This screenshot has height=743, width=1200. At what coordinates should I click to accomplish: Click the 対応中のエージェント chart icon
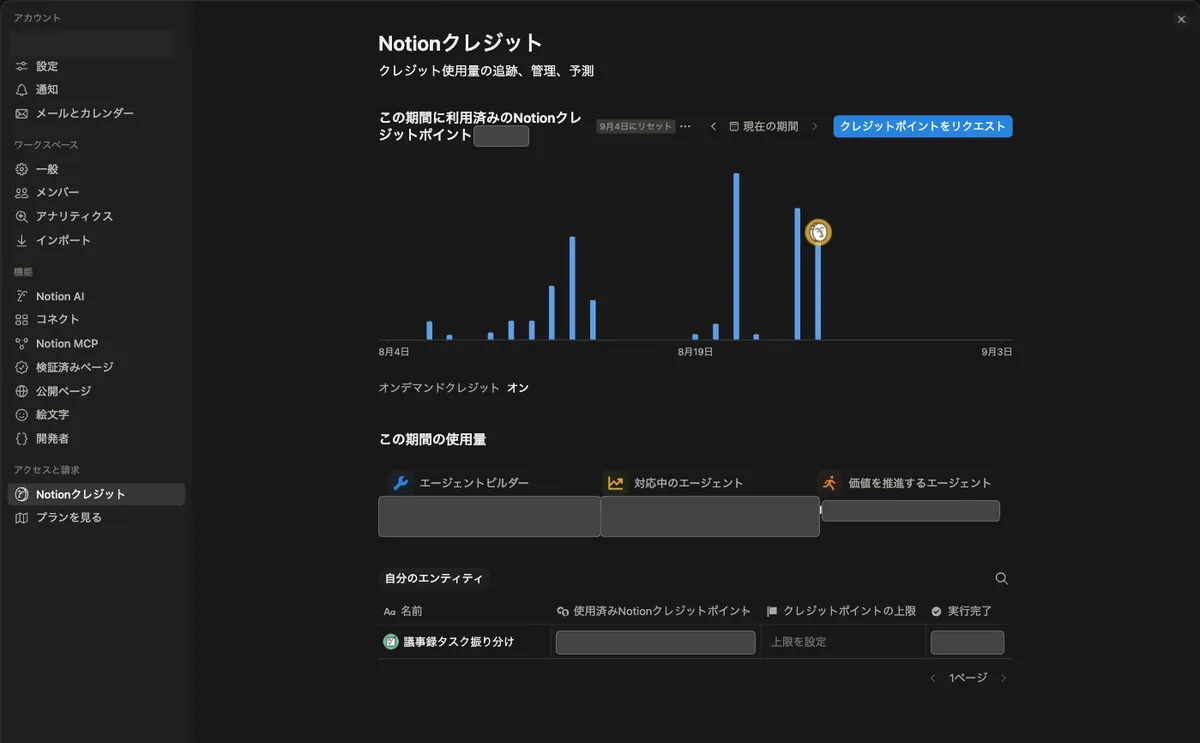click(615, 483)
